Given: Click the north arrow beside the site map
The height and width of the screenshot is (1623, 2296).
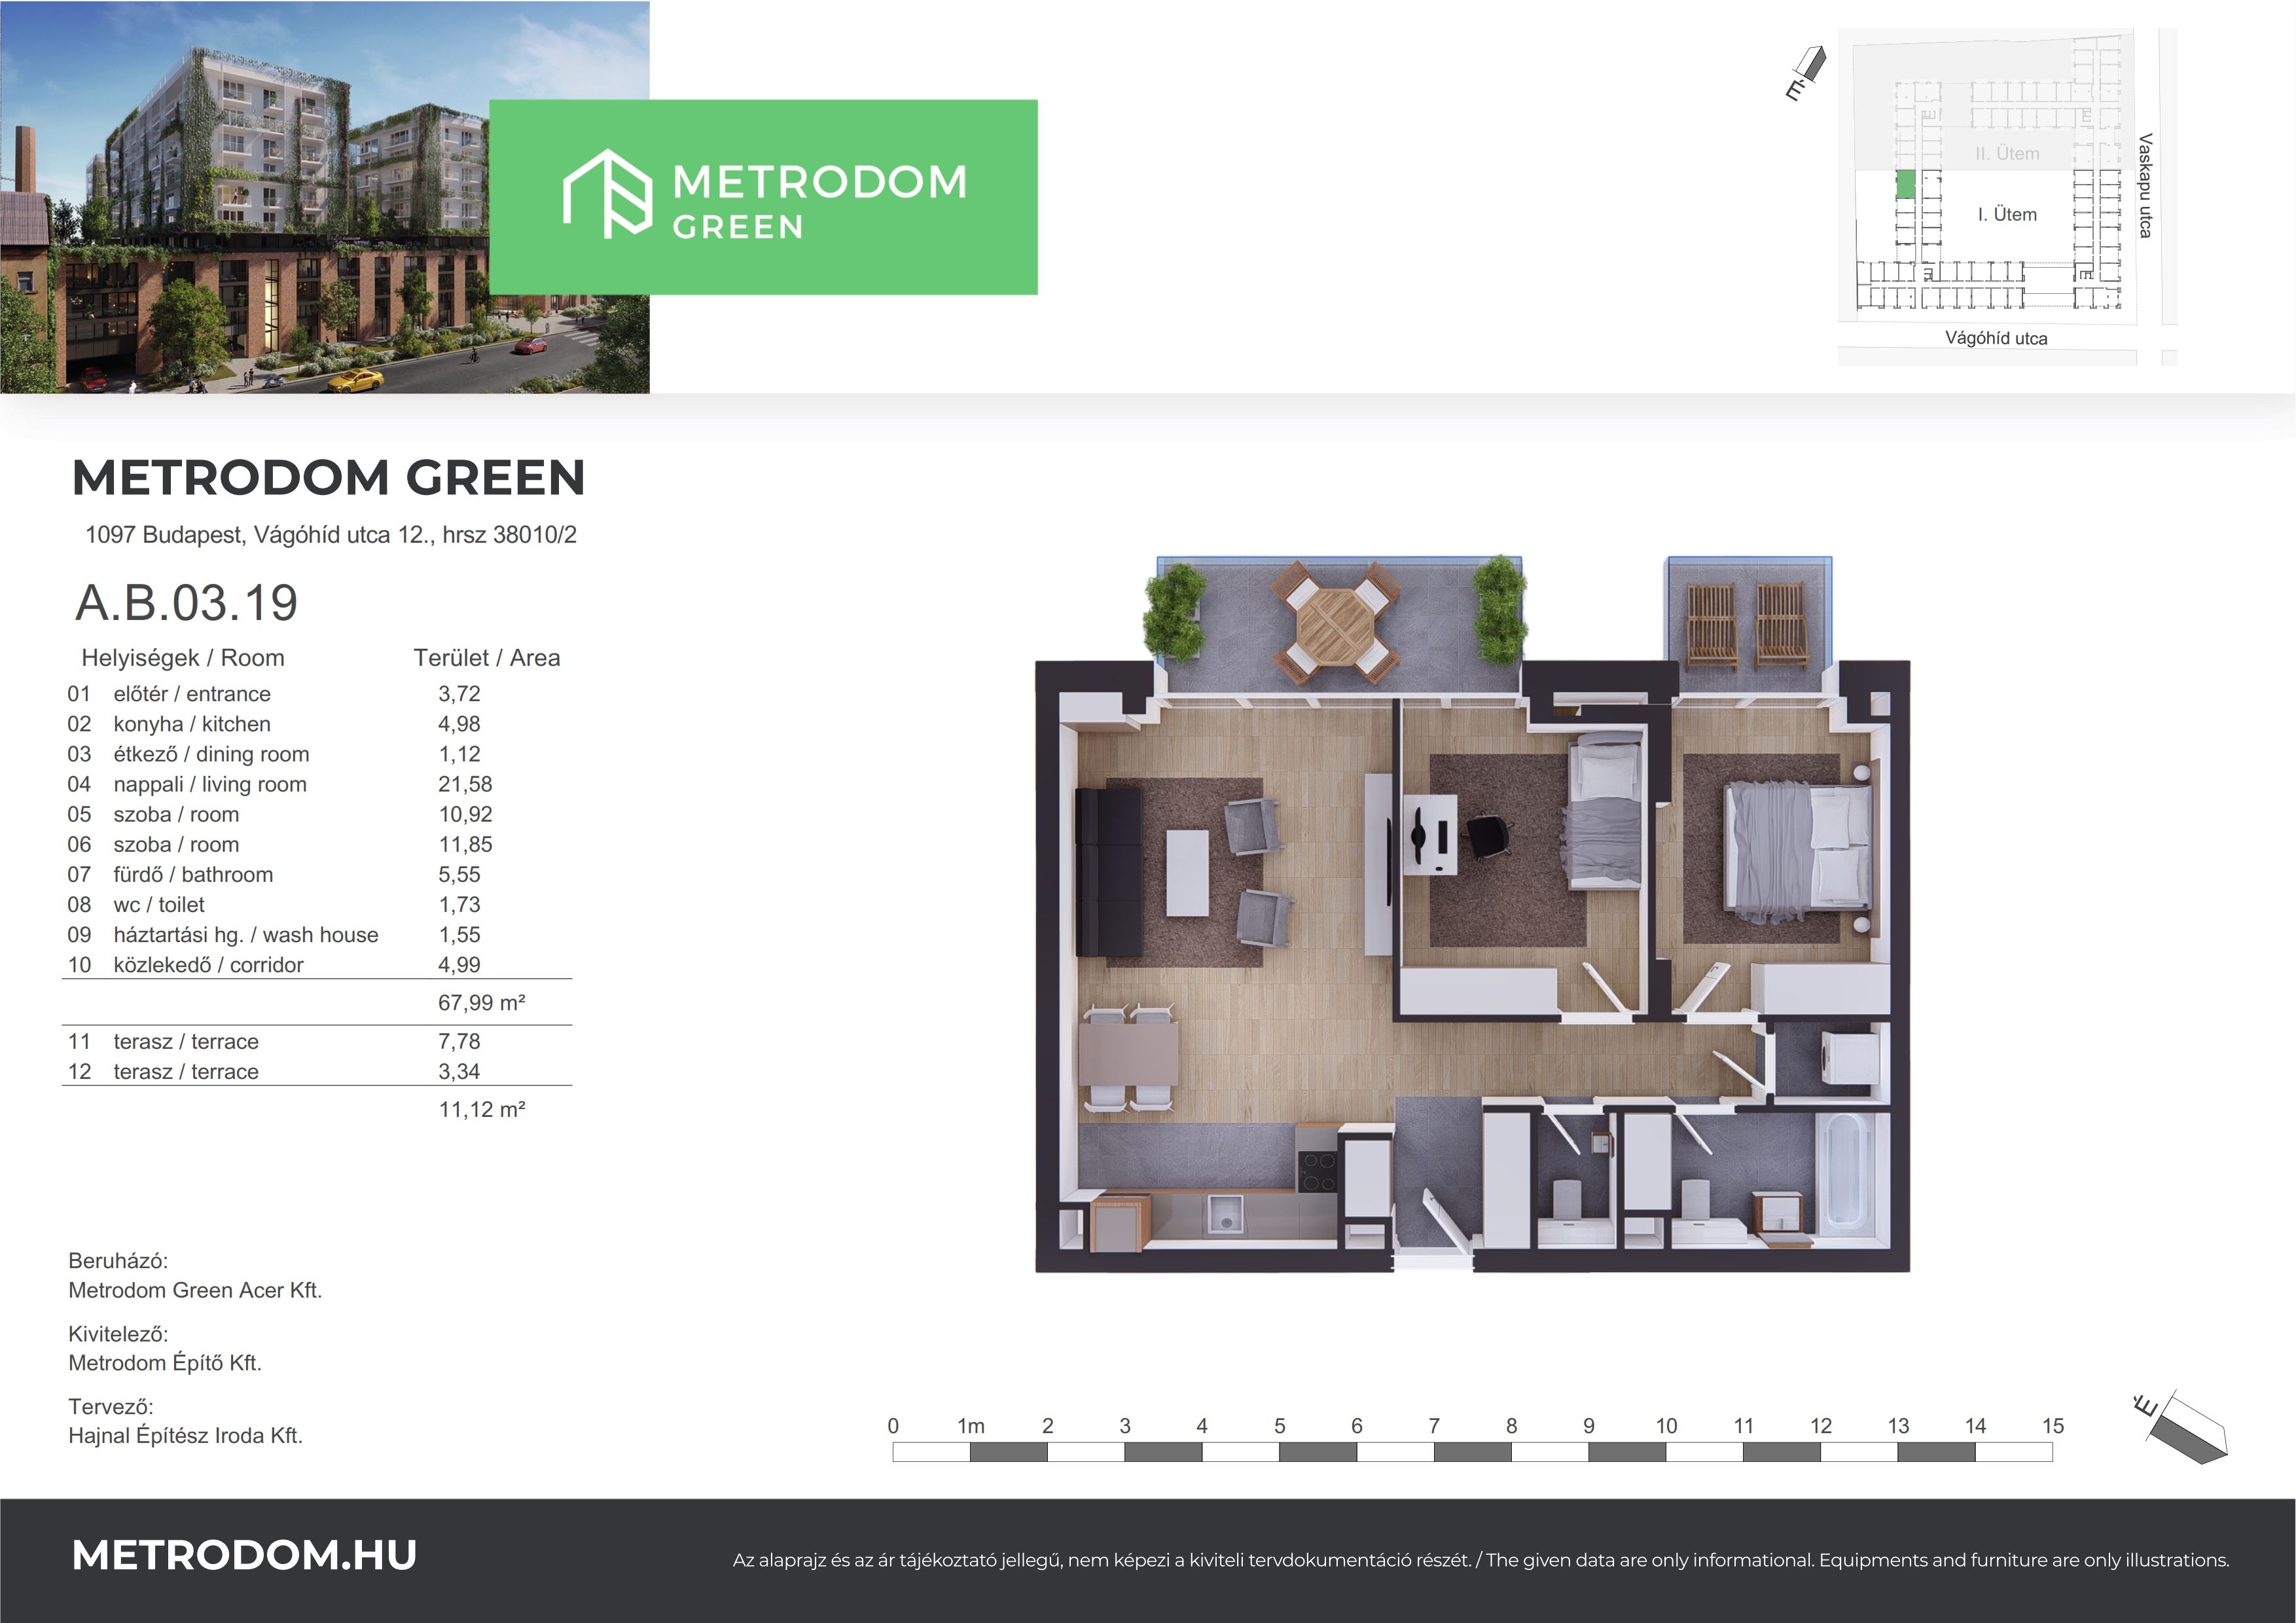Looking at the screenshot, I should click(x=1806, y=74).
